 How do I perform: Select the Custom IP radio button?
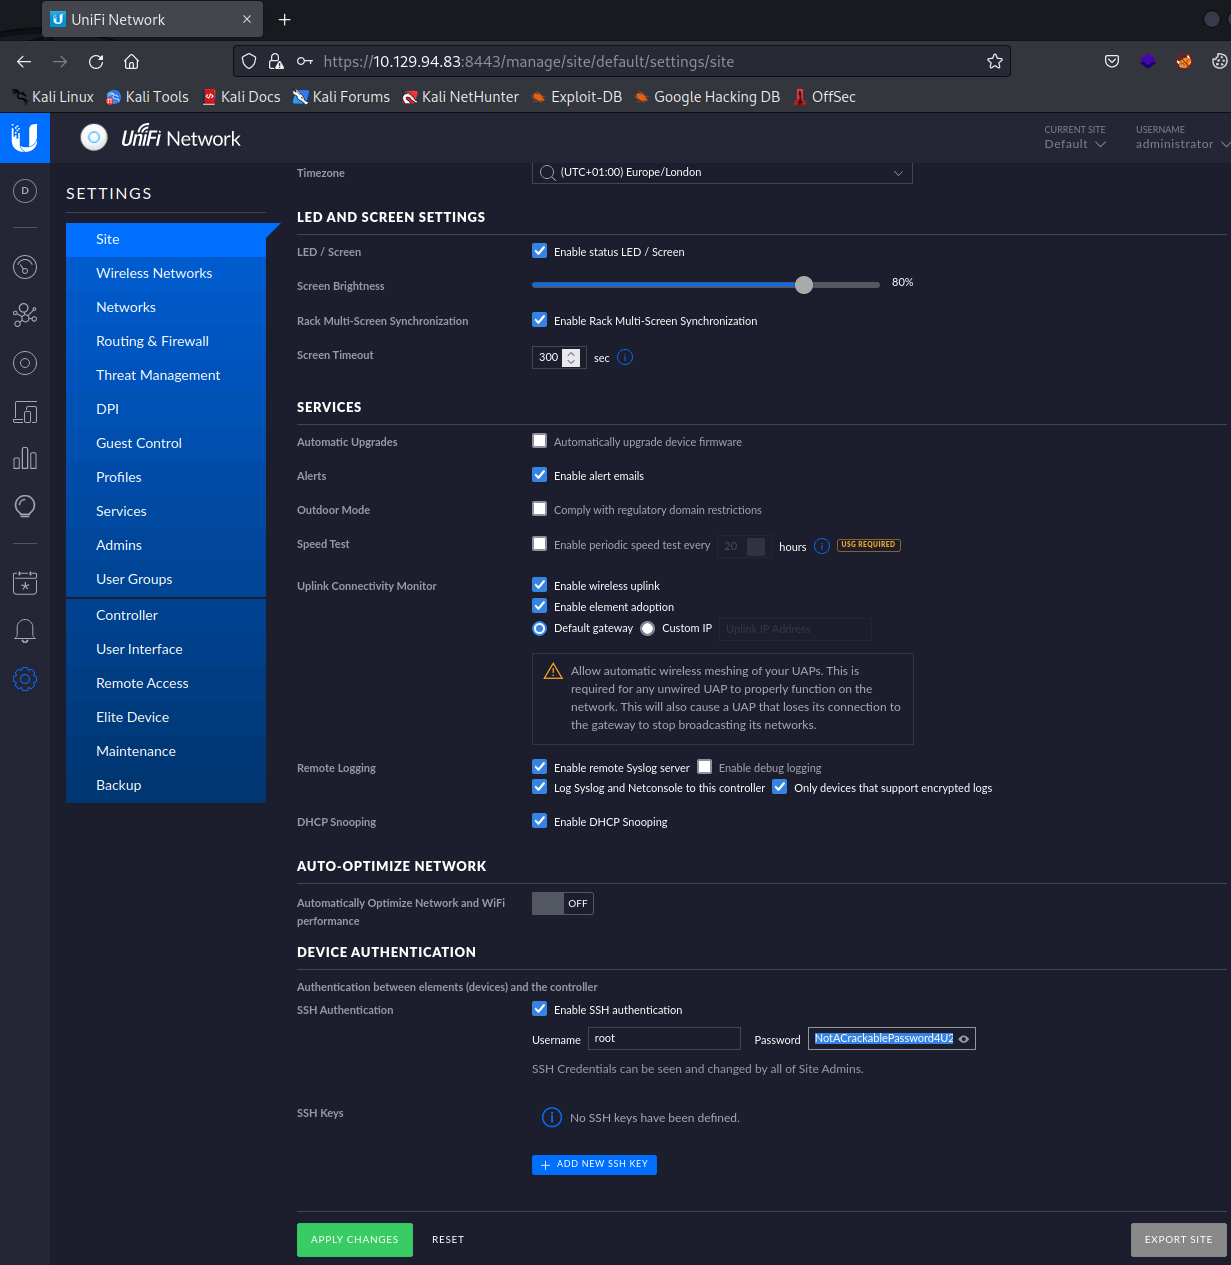pyautogui.click(x=648, y=628)
